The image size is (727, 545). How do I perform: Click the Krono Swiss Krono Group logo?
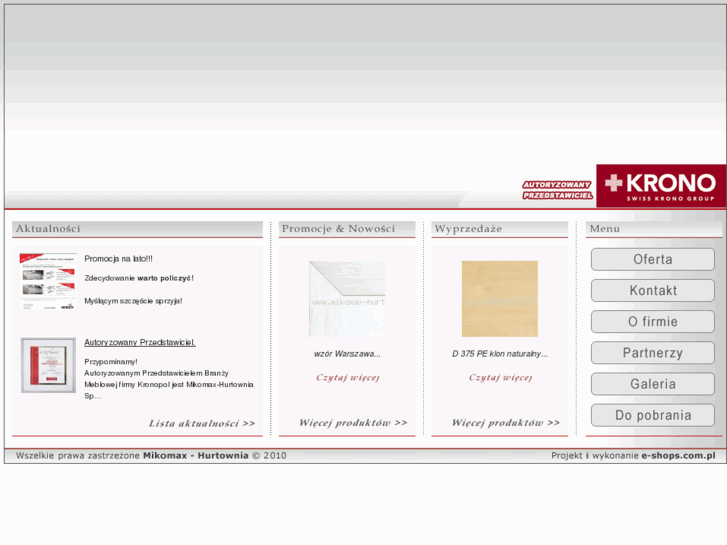click(661, 186)
